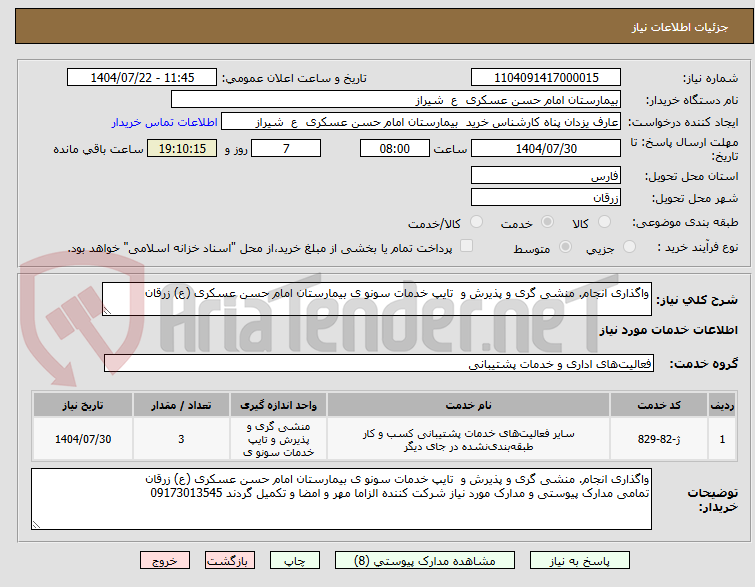Screen dimensions: 755x587
Task: Click the گروه خدمت field
Action: tap(378, 364)
